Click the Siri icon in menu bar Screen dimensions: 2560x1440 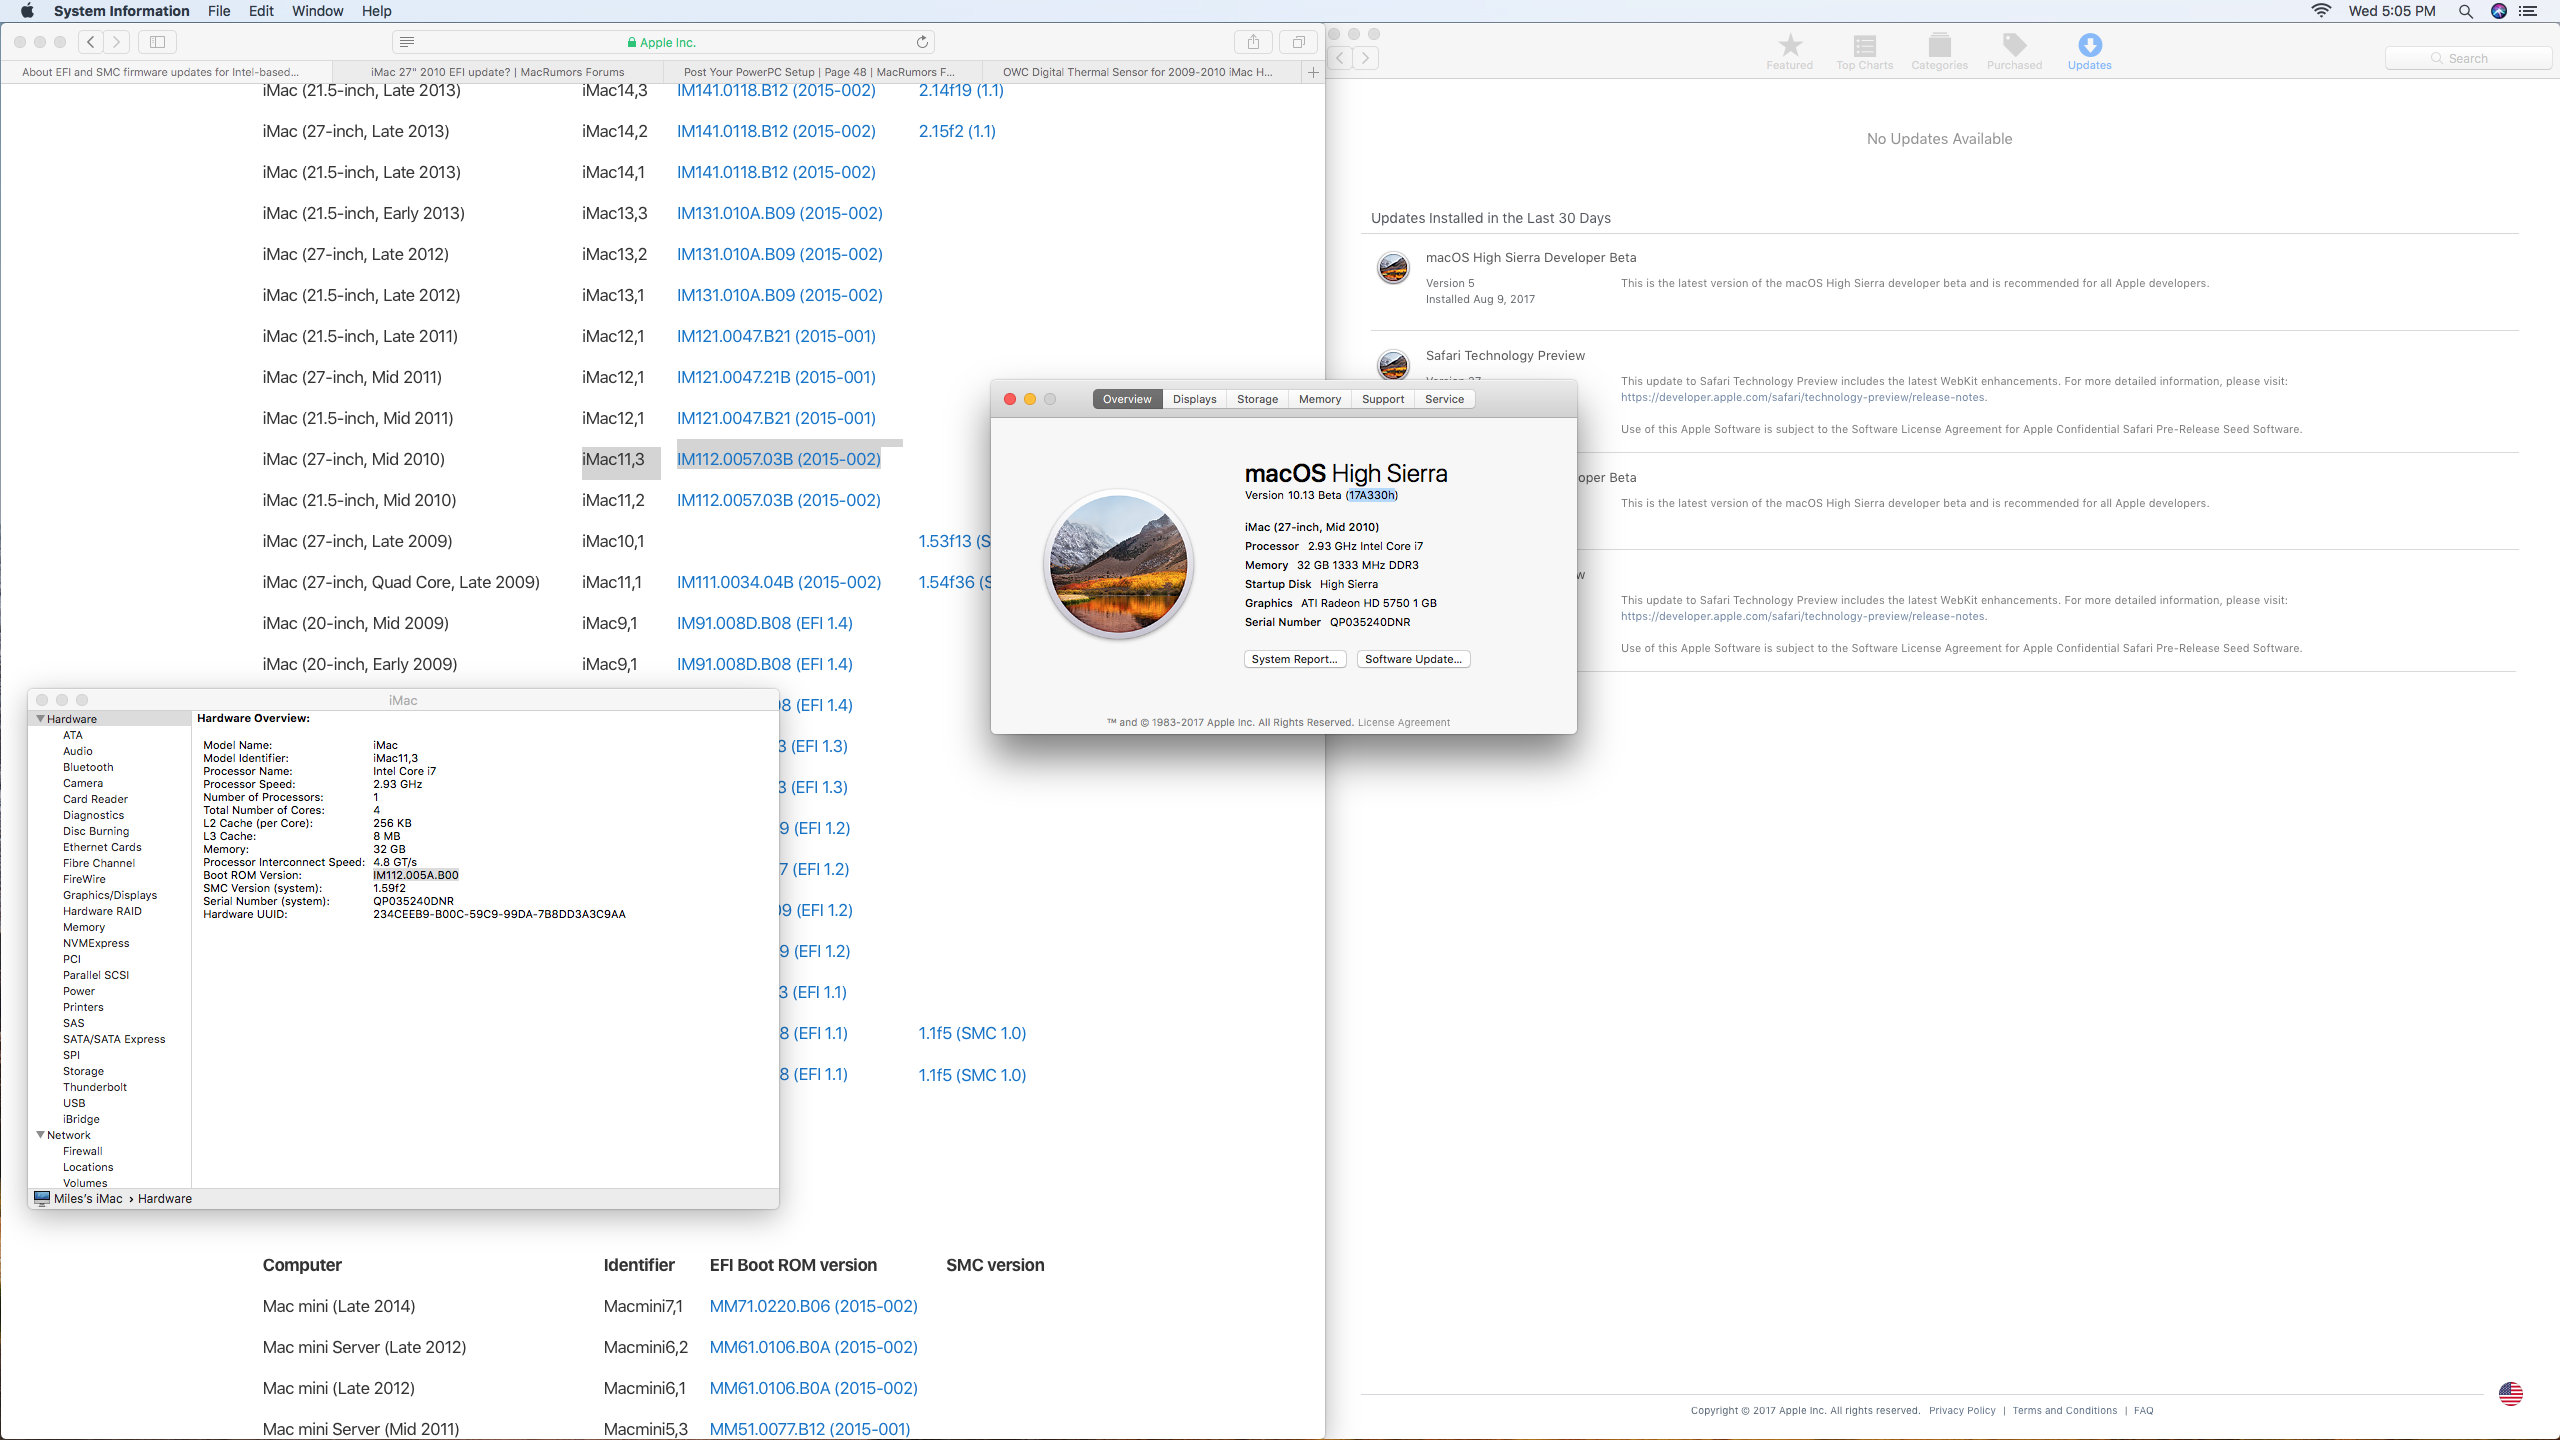click(x=2498, y=11)
